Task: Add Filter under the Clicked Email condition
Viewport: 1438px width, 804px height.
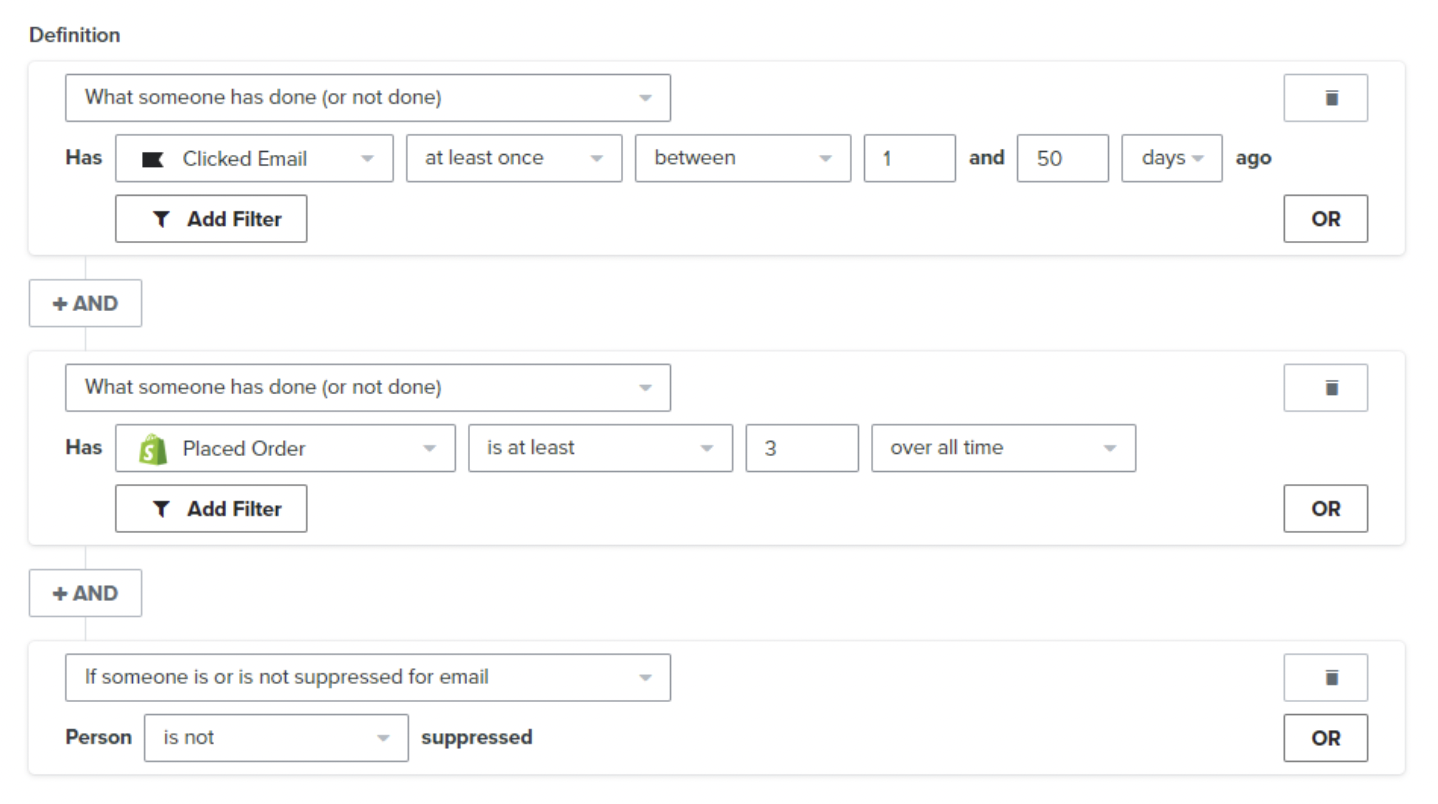Action: tap(211, 219)
